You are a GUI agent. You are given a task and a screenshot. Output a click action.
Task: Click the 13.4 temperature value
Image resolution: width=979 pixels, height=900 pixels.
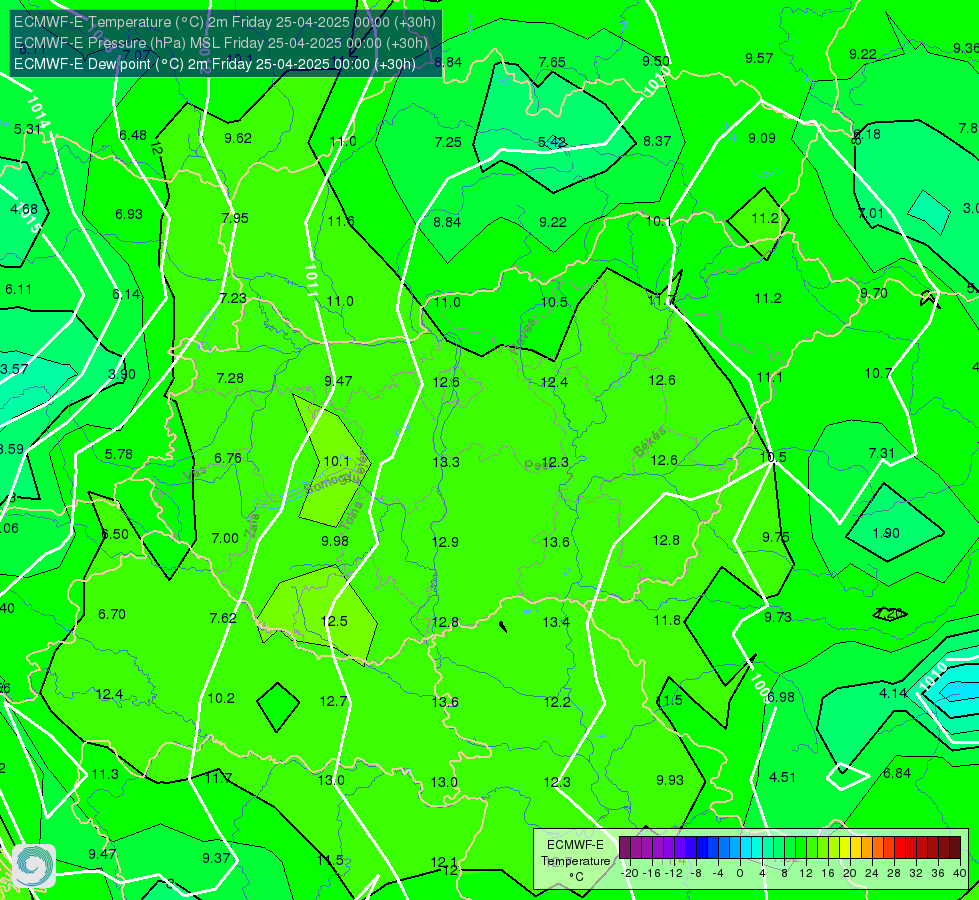(556, 622)
